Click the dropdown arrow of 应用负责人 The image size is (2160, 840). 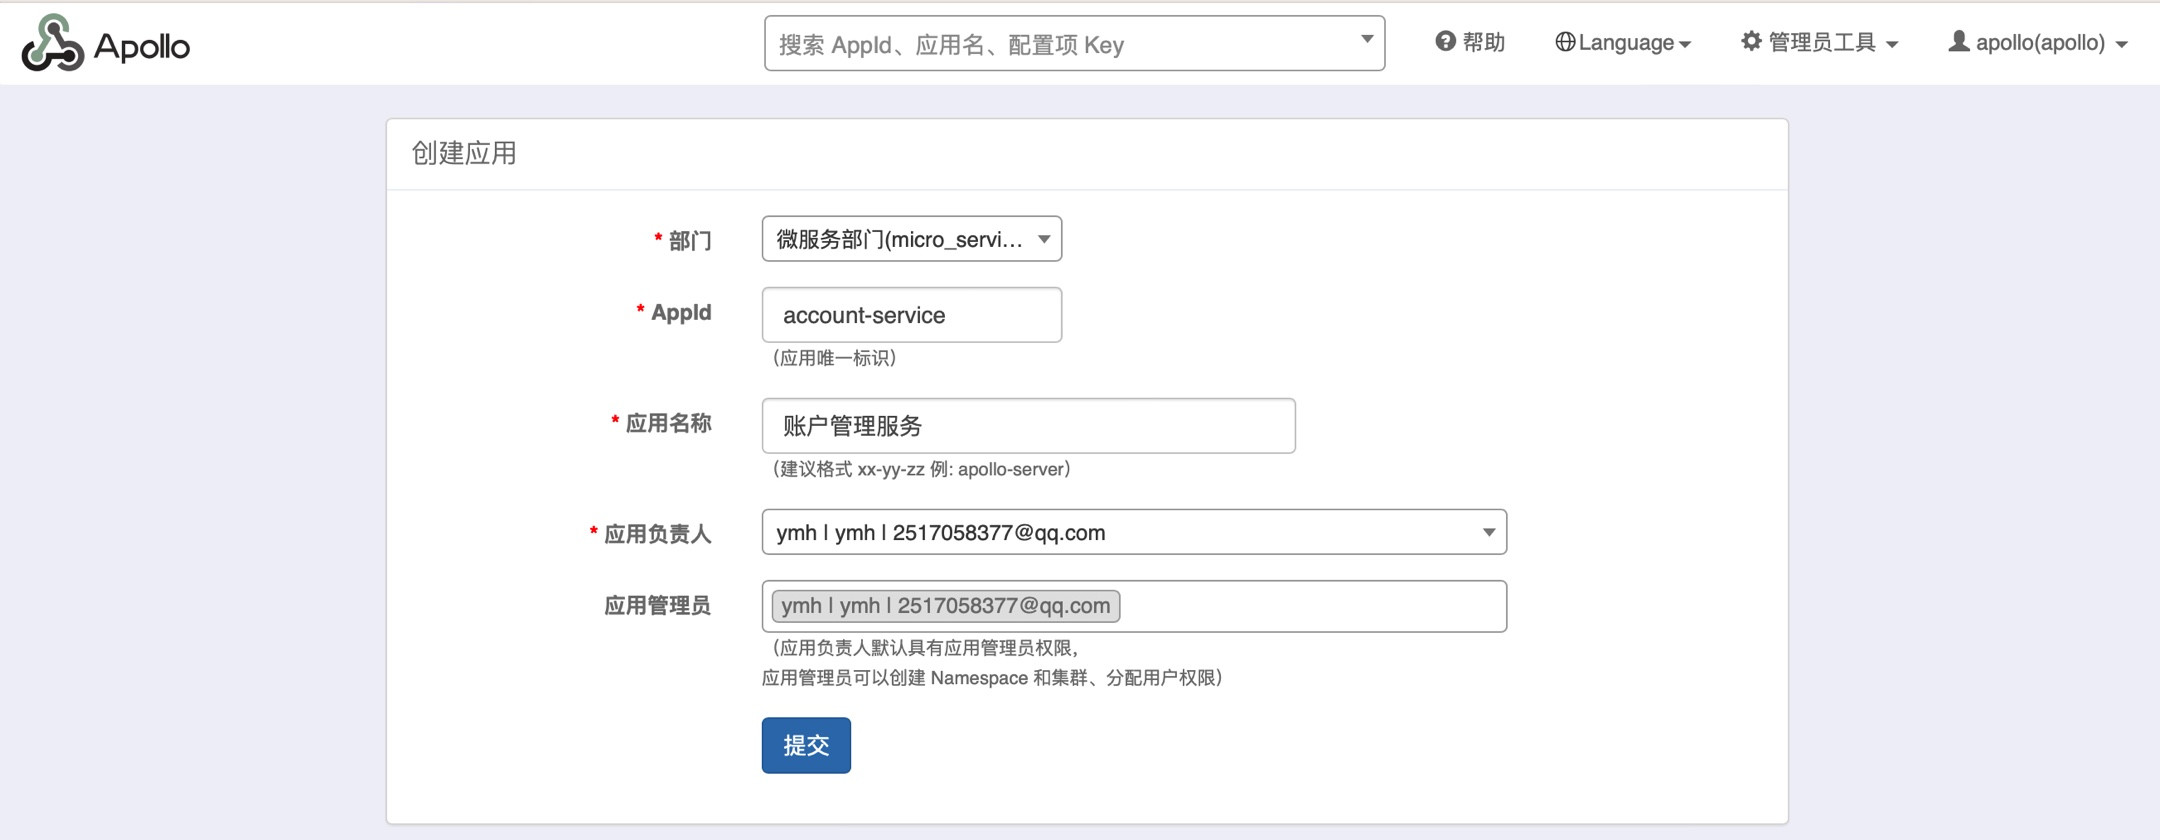coord(1488,533)
